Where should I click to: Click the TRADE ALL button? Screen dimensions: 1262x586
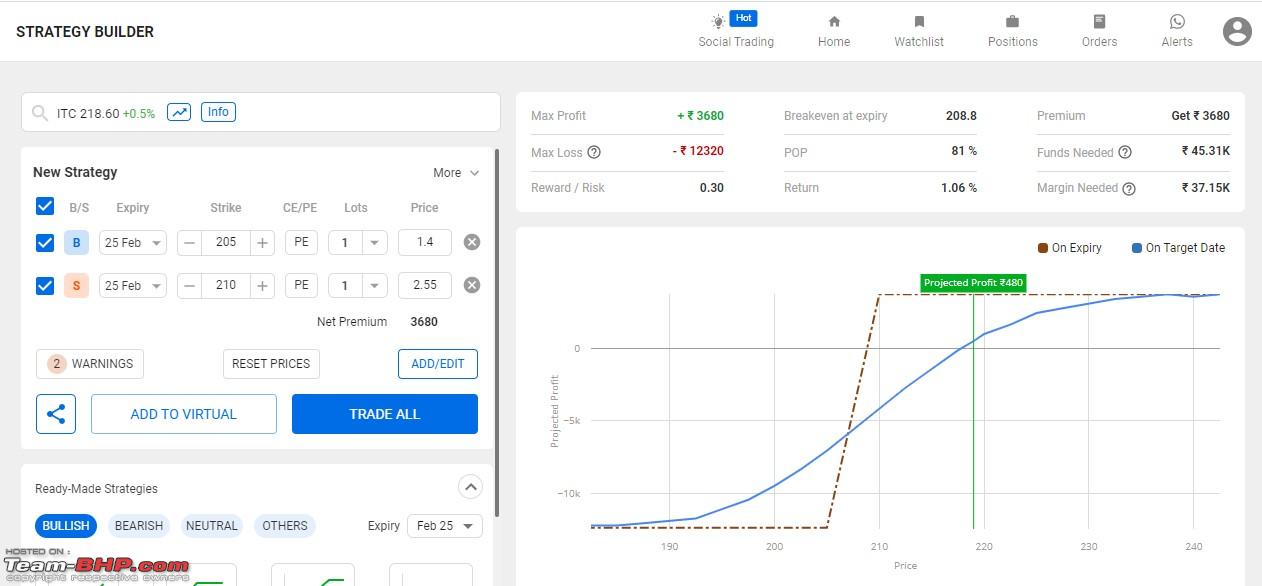coord(385,414)
